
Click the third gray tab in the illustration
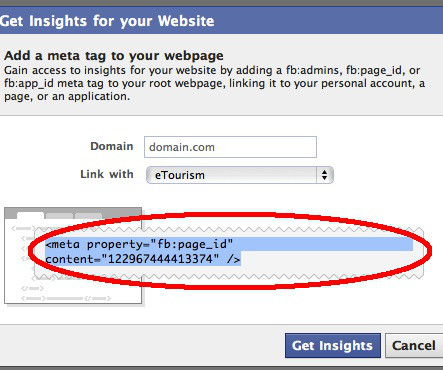pos(88,216)
